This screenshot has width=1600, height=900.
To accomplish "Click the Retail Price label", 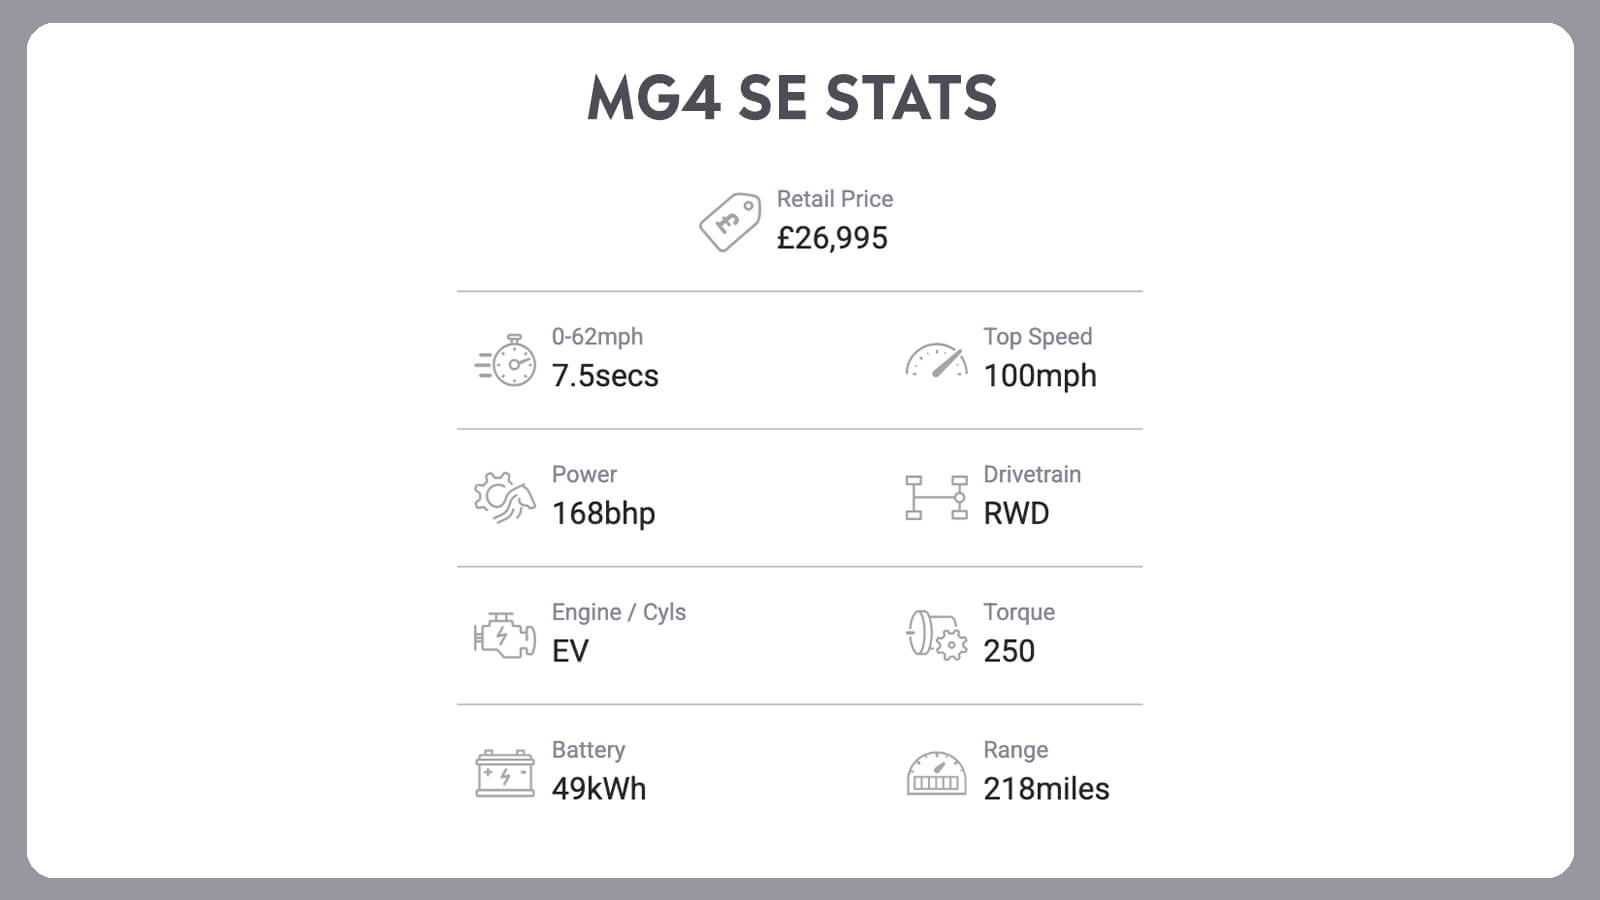I will click(835, 199).
